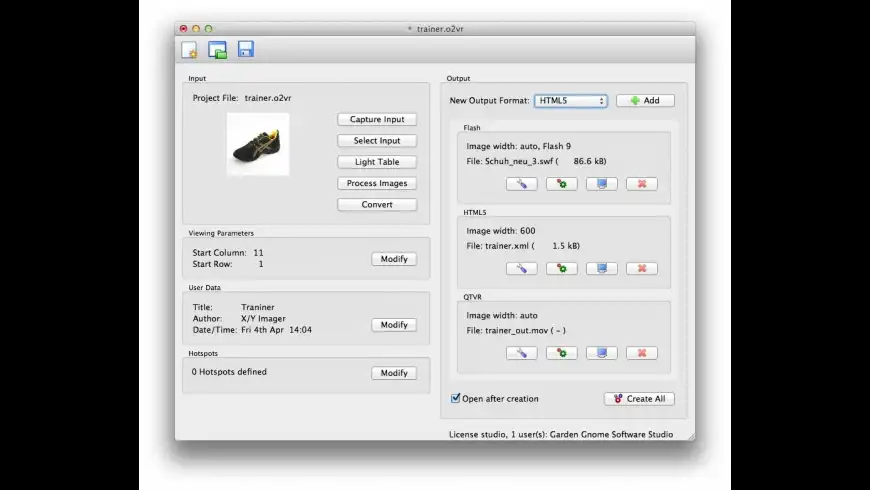Toggle the Open after creation checkbox

point(456,398)
